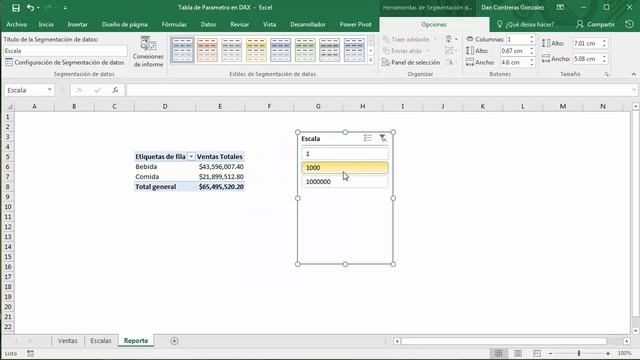Open the Panel de selección
This screenshot has height=360, width=640.
tap(411, 62)
